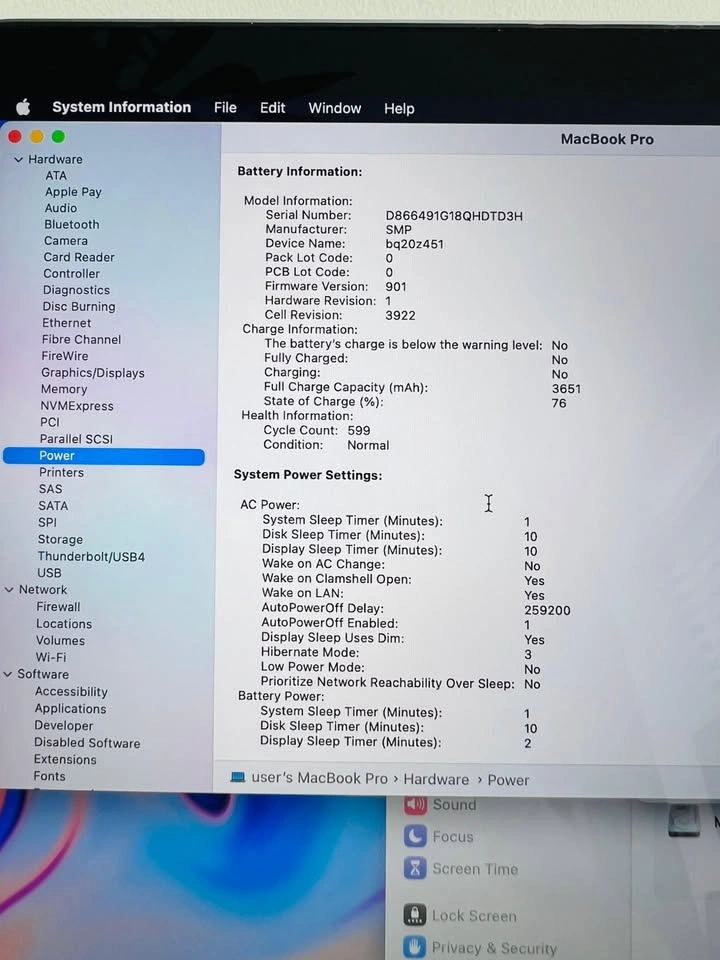Viewport: 720px width, 960px height.
Task: Open the File menu
Action: point(225,108)
